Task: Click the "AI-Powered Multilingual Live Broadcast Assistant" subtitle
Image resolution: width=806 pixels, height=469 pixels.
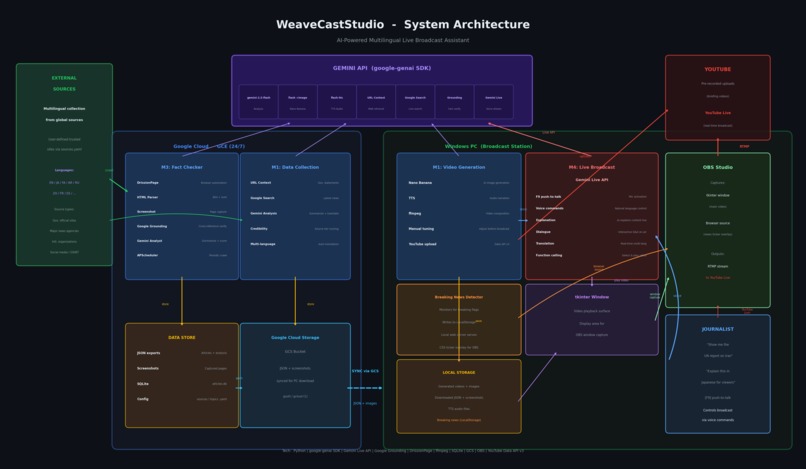Action: [x=402, y=40]
